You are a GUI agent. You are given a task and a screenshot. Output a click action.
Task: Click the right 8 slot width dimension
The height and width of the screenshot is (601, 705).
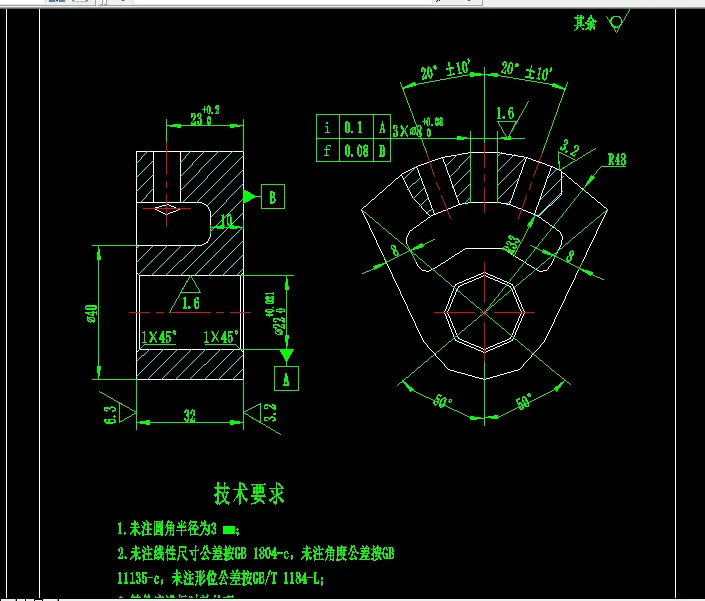coord(569,256)
